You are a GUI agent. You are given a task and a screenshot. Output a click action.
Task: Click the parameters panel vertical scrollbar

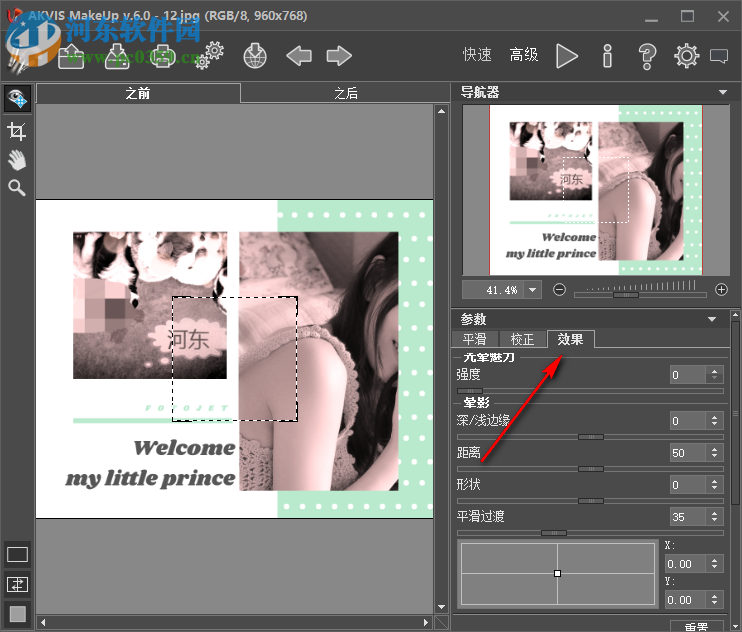click(735, 414)
